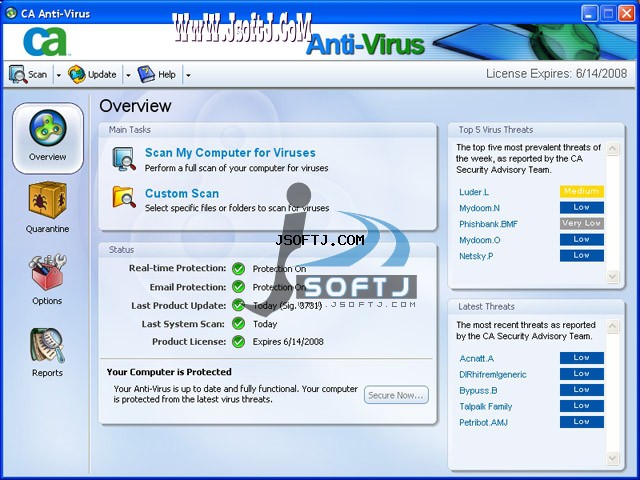This screenshot has height=480, width=640.
Task: Open the Options toolbox icon
Action: click(x=47, y=272)
